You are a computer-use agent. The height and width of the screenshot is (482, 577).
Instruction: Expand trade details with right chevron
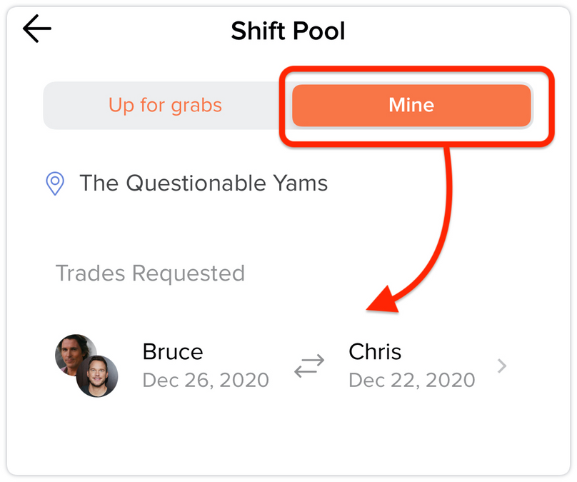pyautogui.click(x=502, y=366)
